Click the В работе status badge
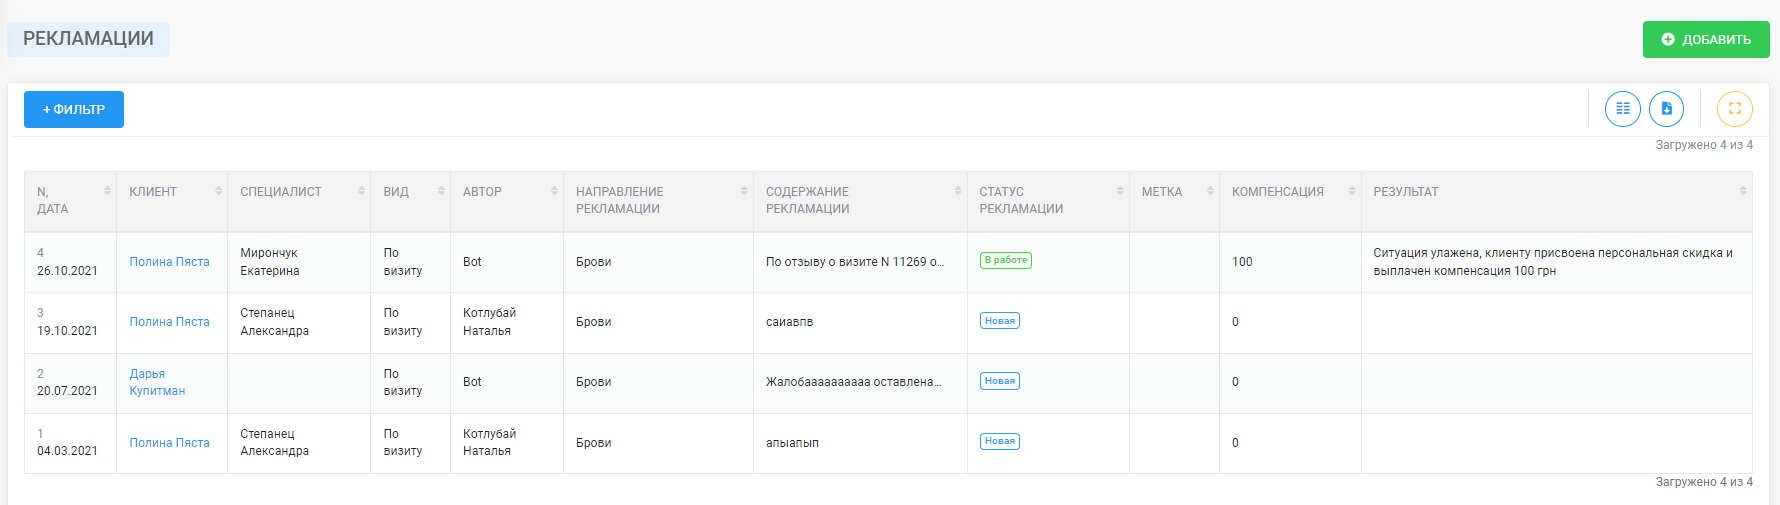Image resolution: width=1780 pixels, height=505 pixels. (1005, 260)
